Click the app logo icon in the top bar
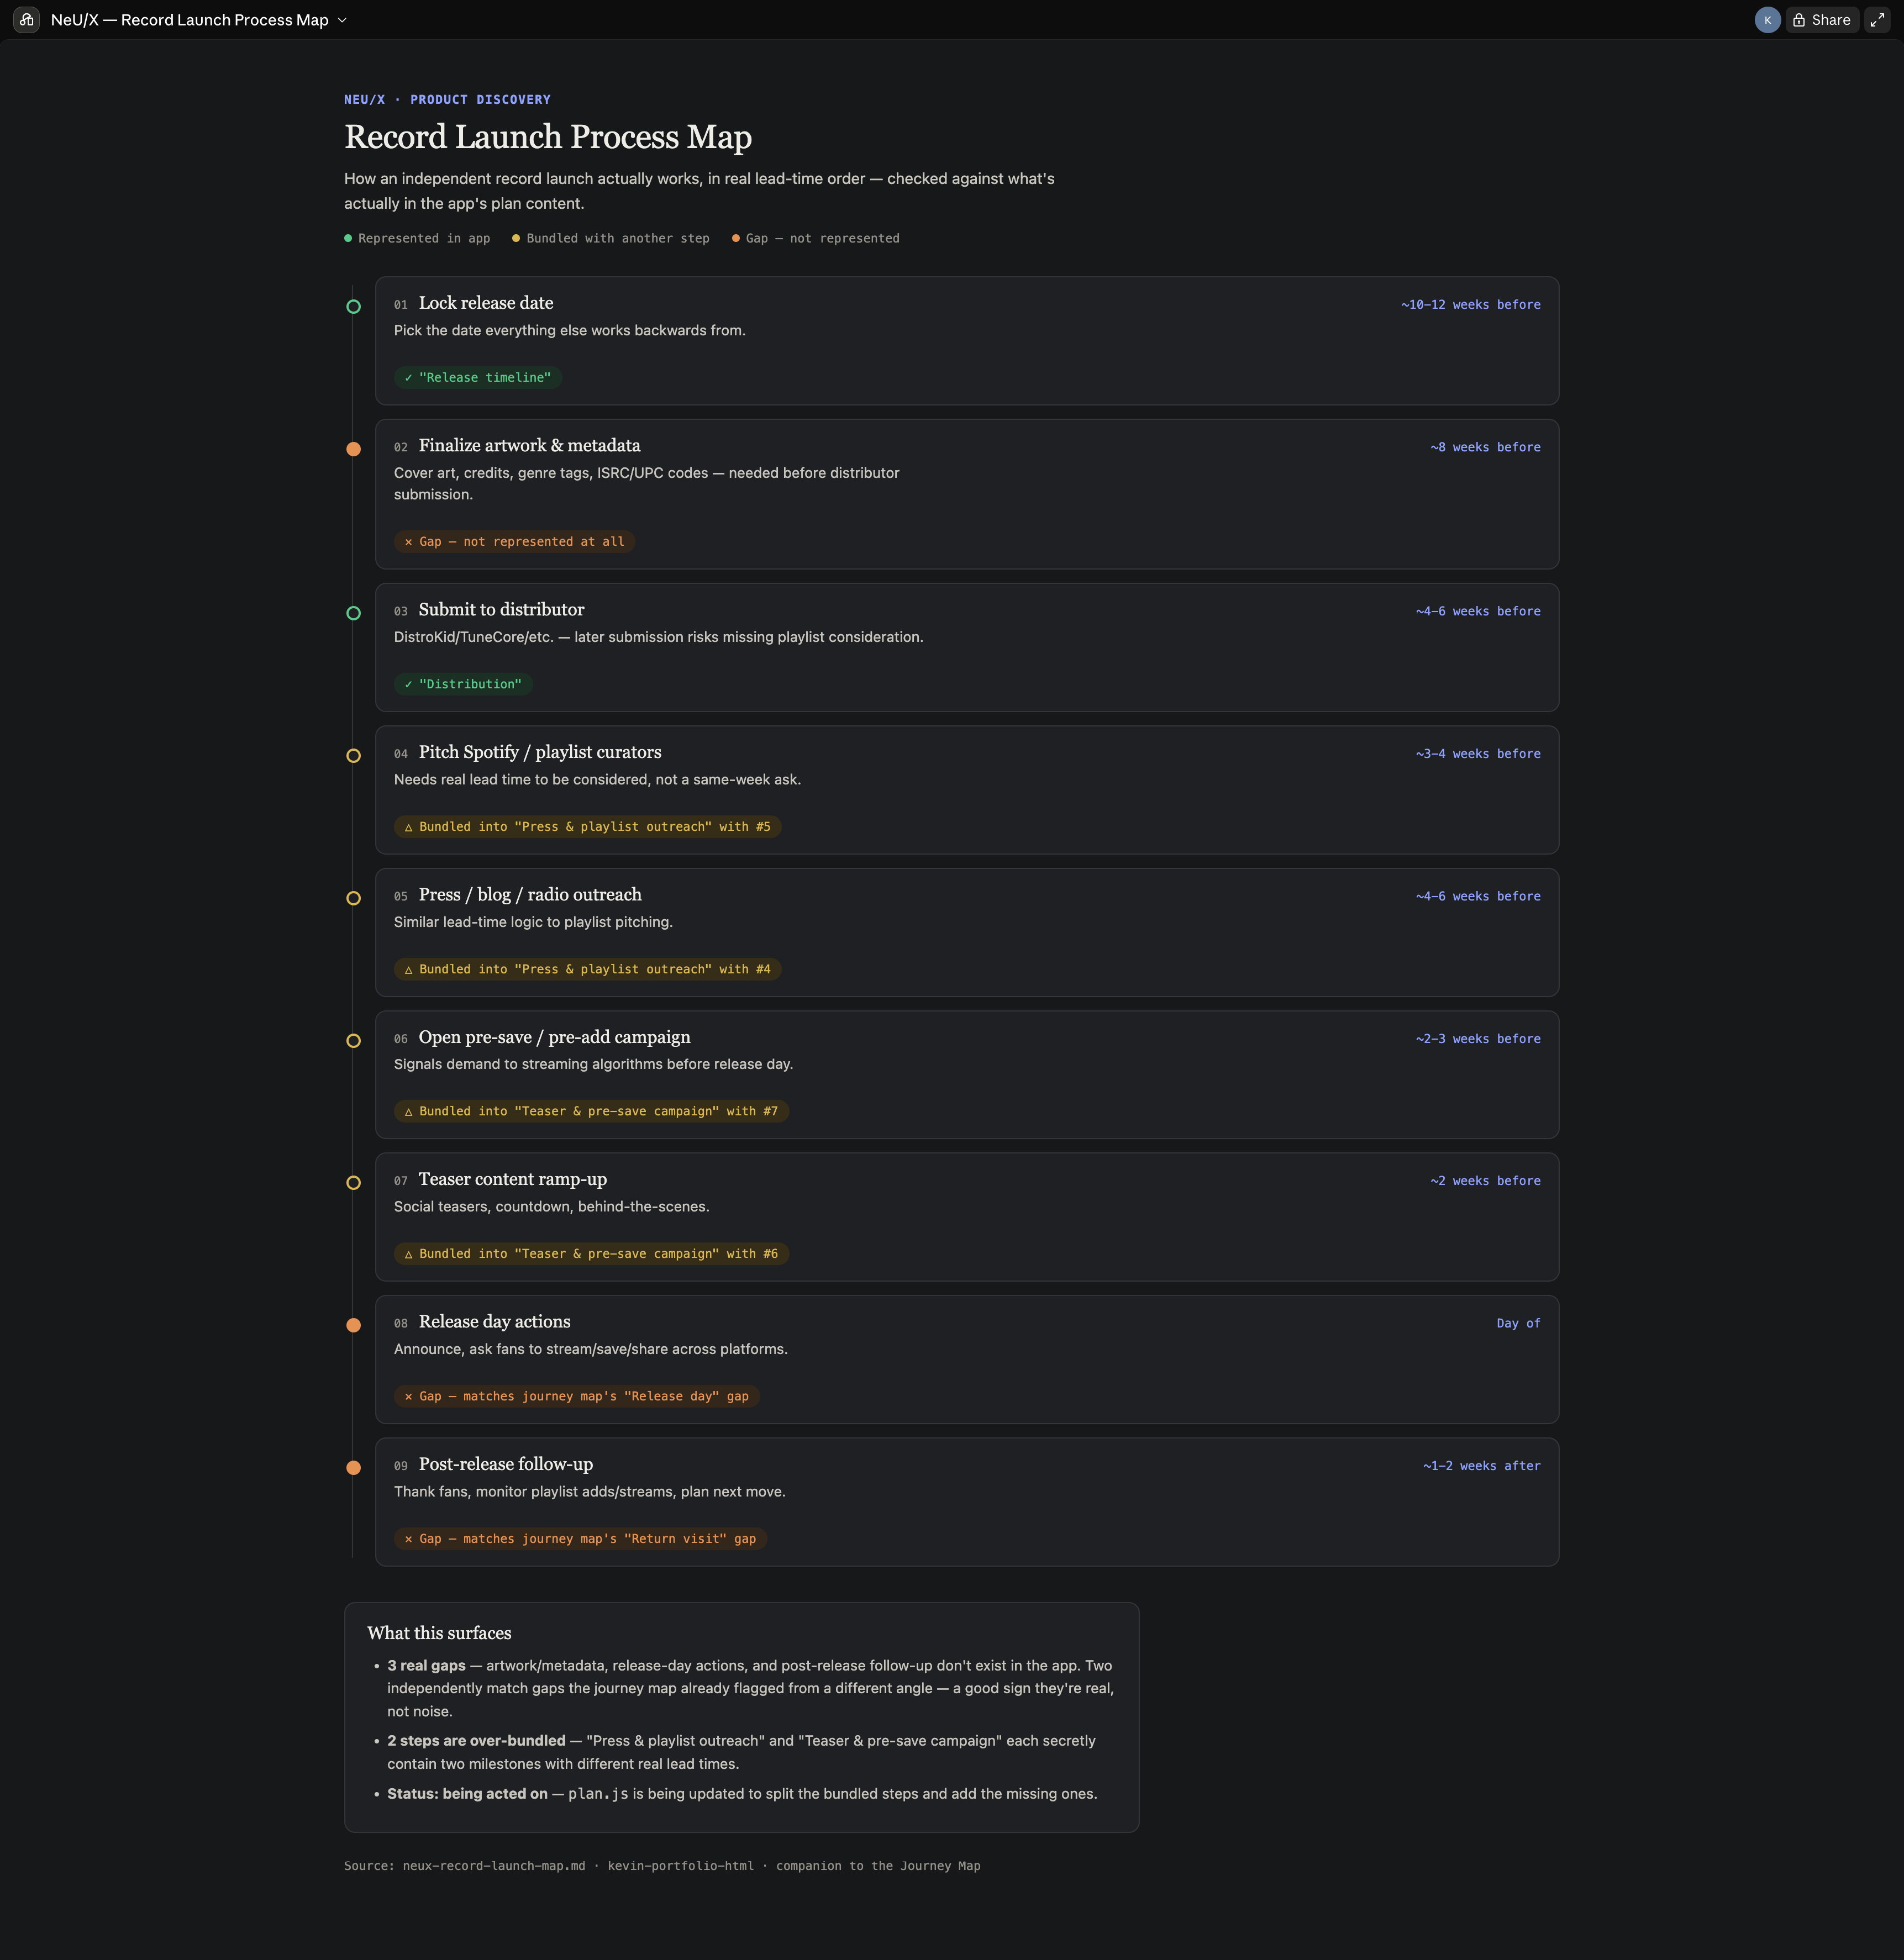The image size is (1904, 1960). click(x=27, y=20)
